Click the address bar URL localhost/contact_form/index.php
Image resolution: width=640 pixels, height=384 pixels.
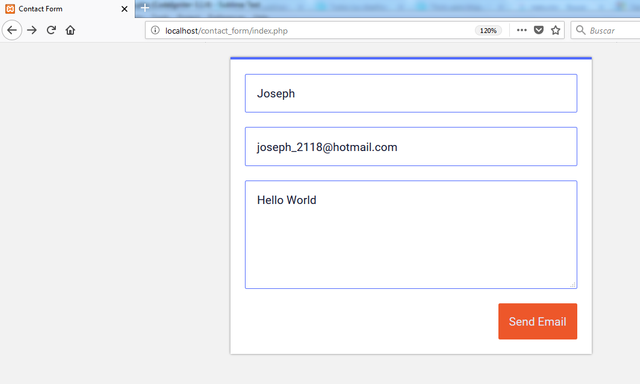[x=226, y=31]
